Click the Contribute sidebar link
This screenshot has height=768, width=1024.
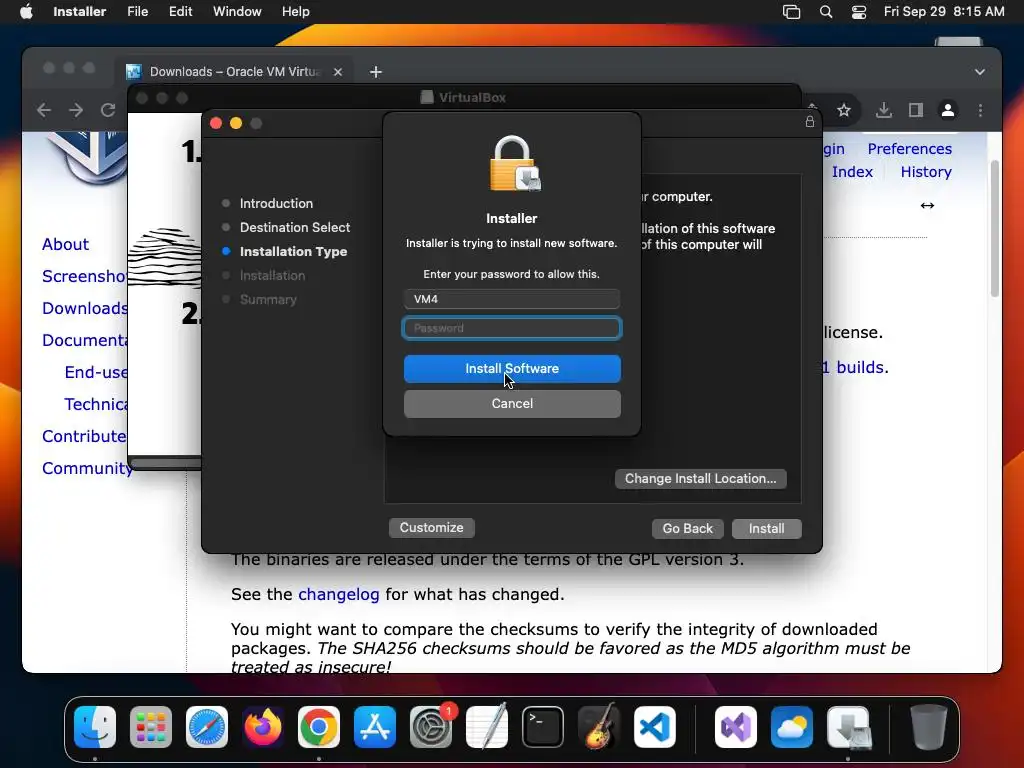(x=84, y=436)
